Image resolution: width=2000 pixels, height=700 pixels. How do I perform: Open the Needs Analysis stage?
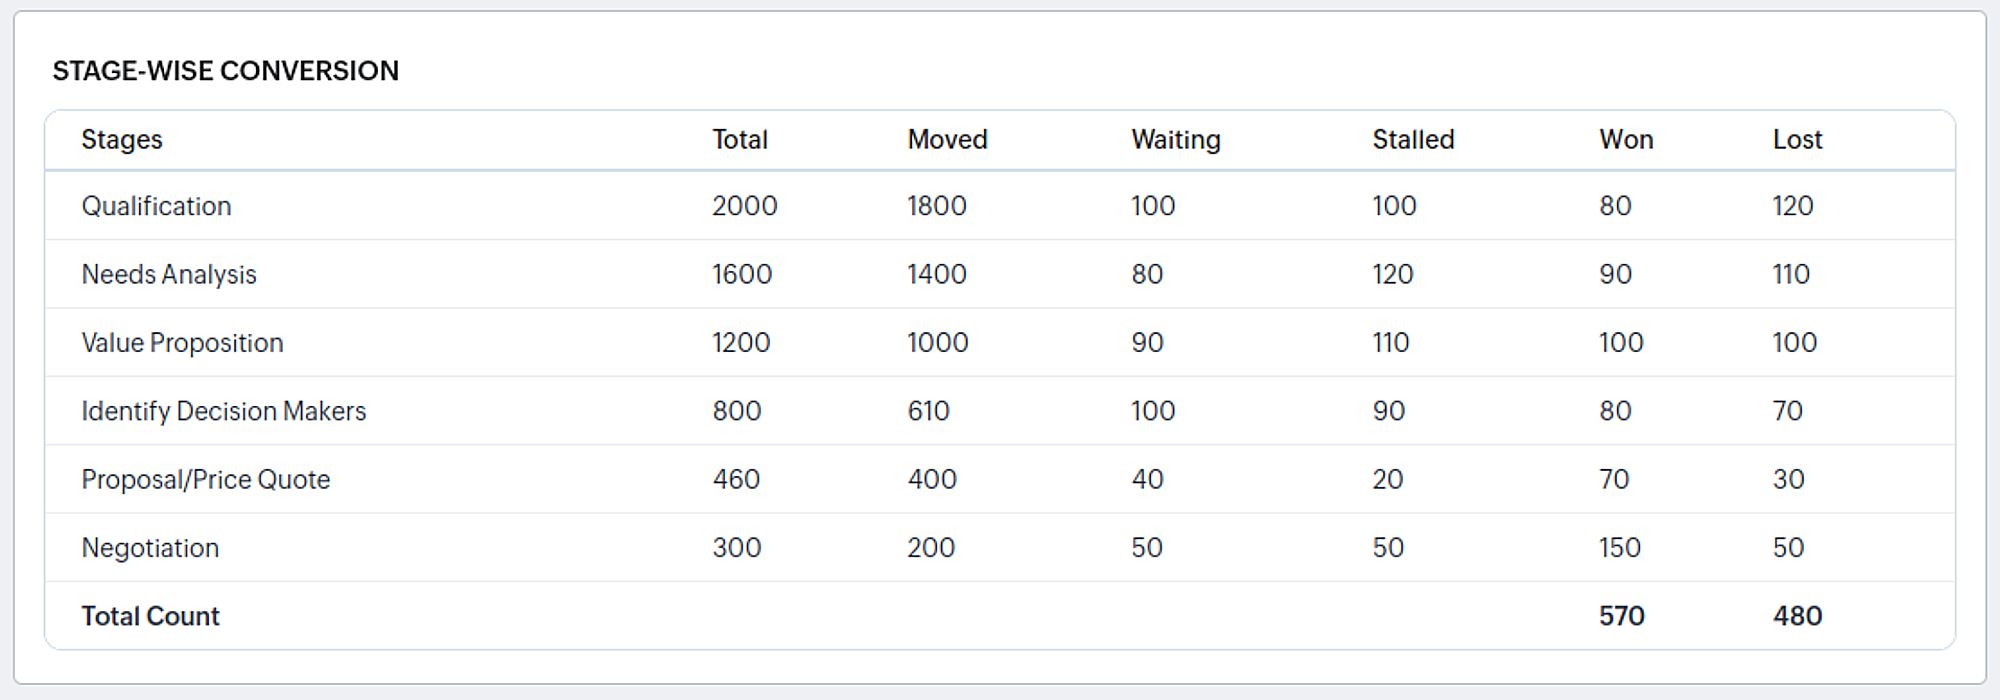[169, 274]
